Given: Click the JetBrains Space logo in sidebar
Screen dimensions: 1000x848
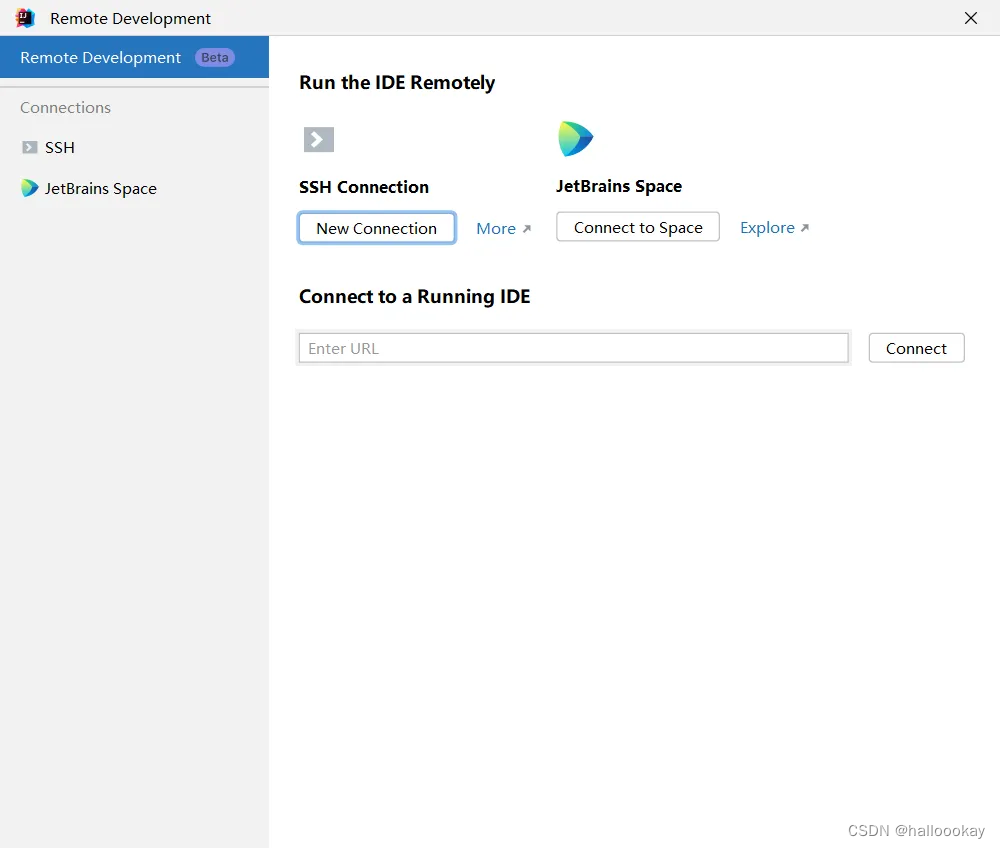Looking at the screenshot, I should click(x=29, y=188).
